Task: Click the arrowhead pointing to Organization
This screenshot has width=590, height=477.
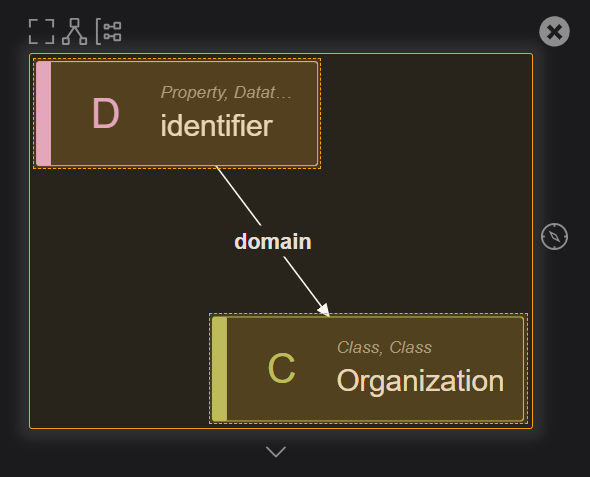Action: 324,310
